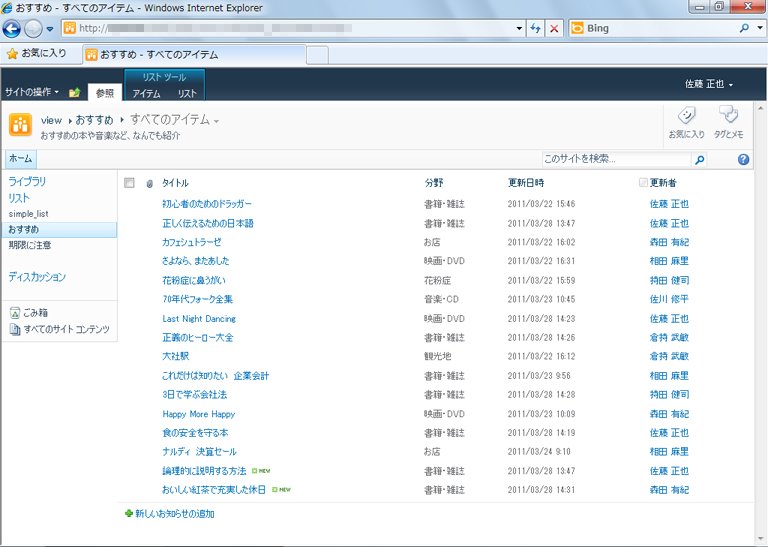Sort by the 分野 column header

coord(434,183)
